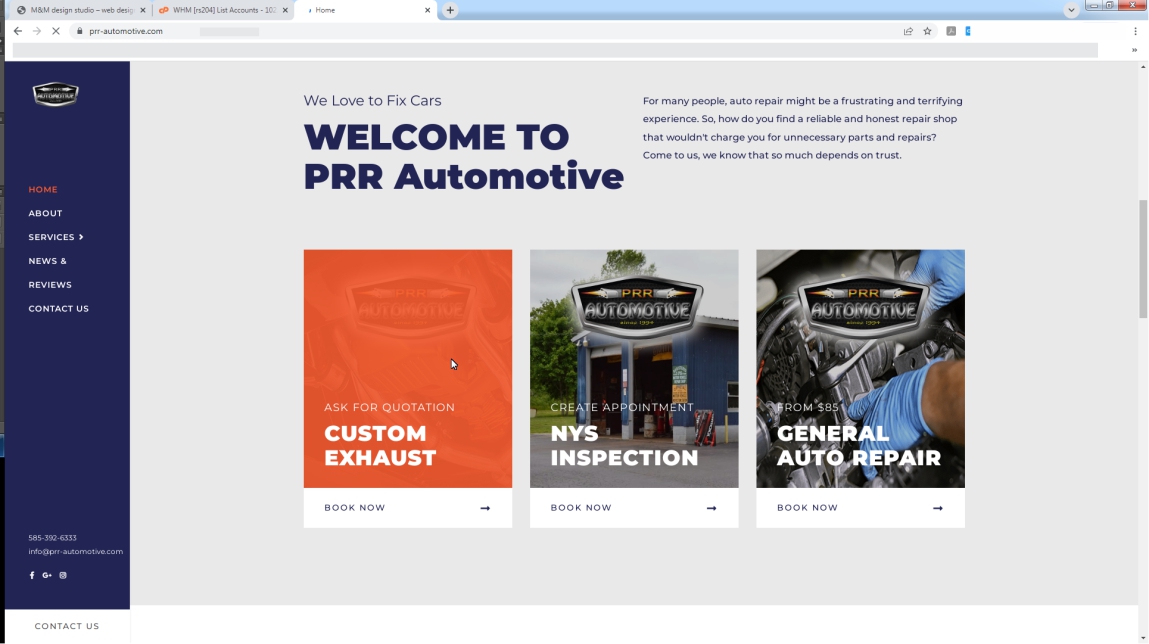The width and height of the screenshot is (1149, 644).
Task: Switch to the WHM List Accounts tab
Action: click(x=223, y=10)
